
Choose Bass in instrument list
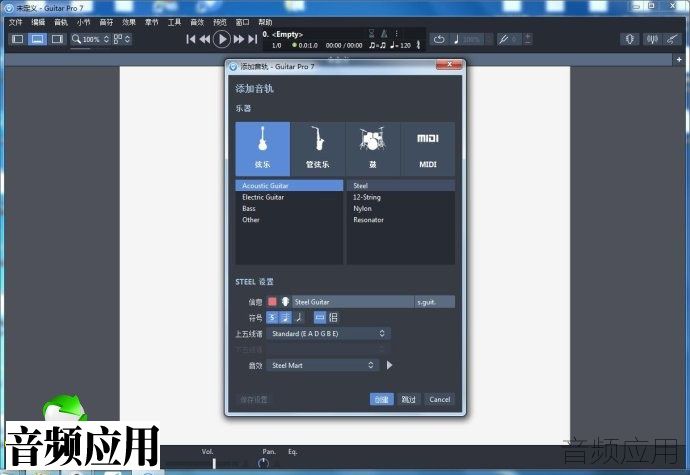coord(289,208)
